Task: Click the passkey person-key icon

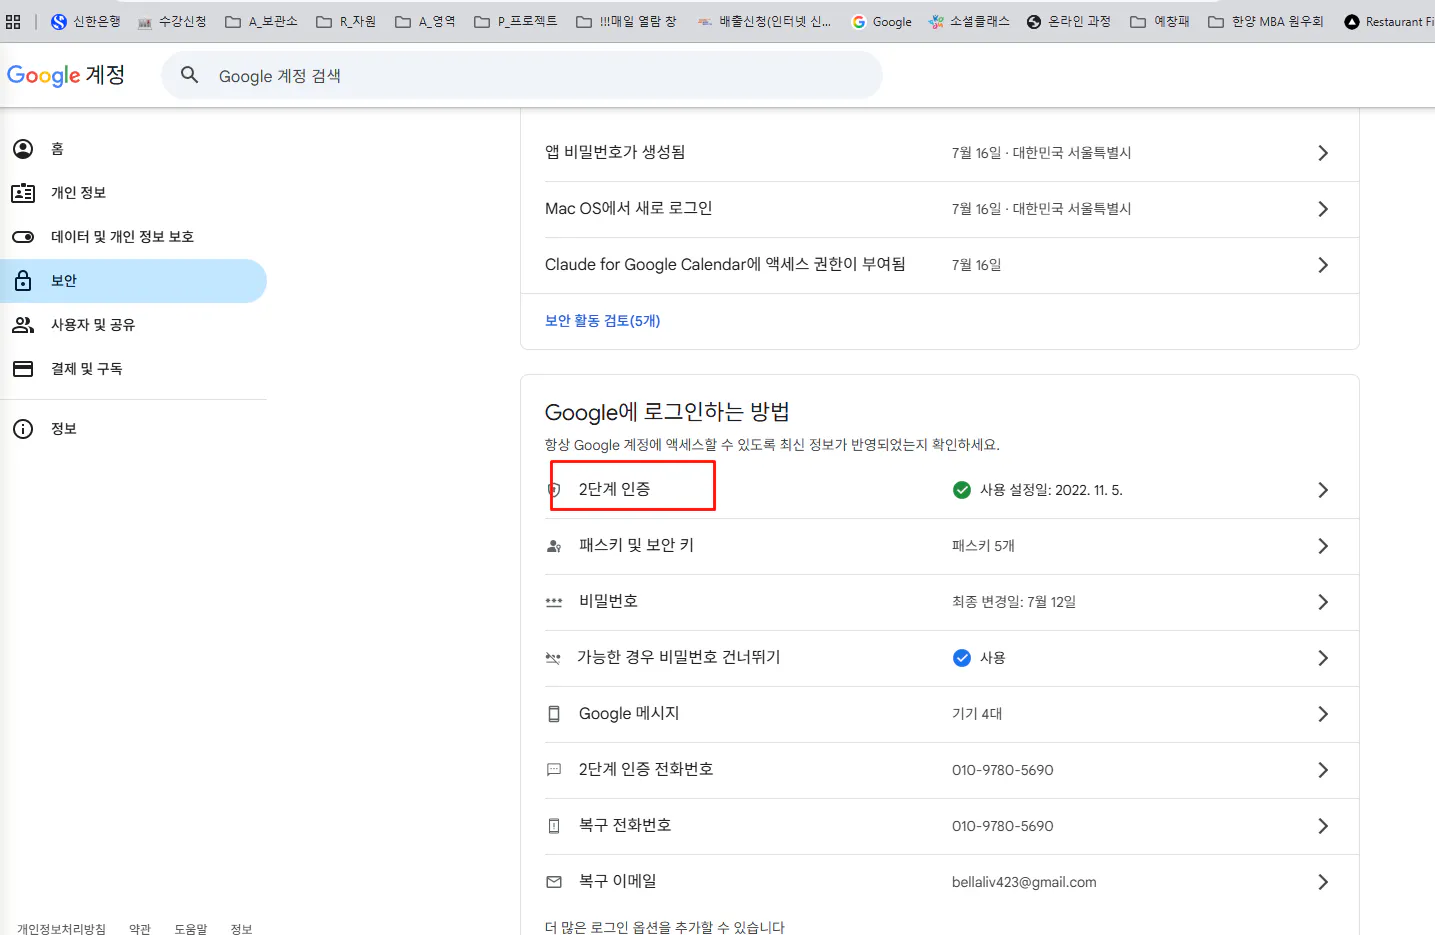Action: point(554,546)
